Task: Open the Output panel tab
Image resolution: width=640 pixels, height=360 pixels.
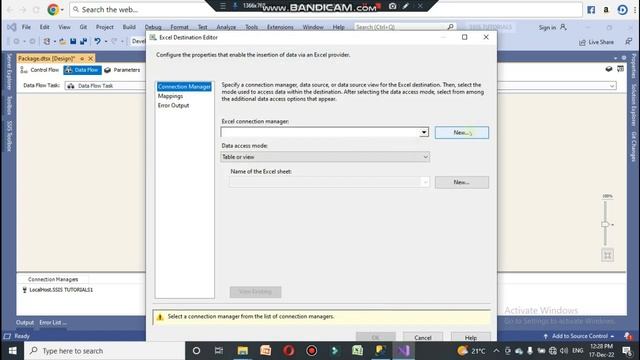Action: pos(24,322)
